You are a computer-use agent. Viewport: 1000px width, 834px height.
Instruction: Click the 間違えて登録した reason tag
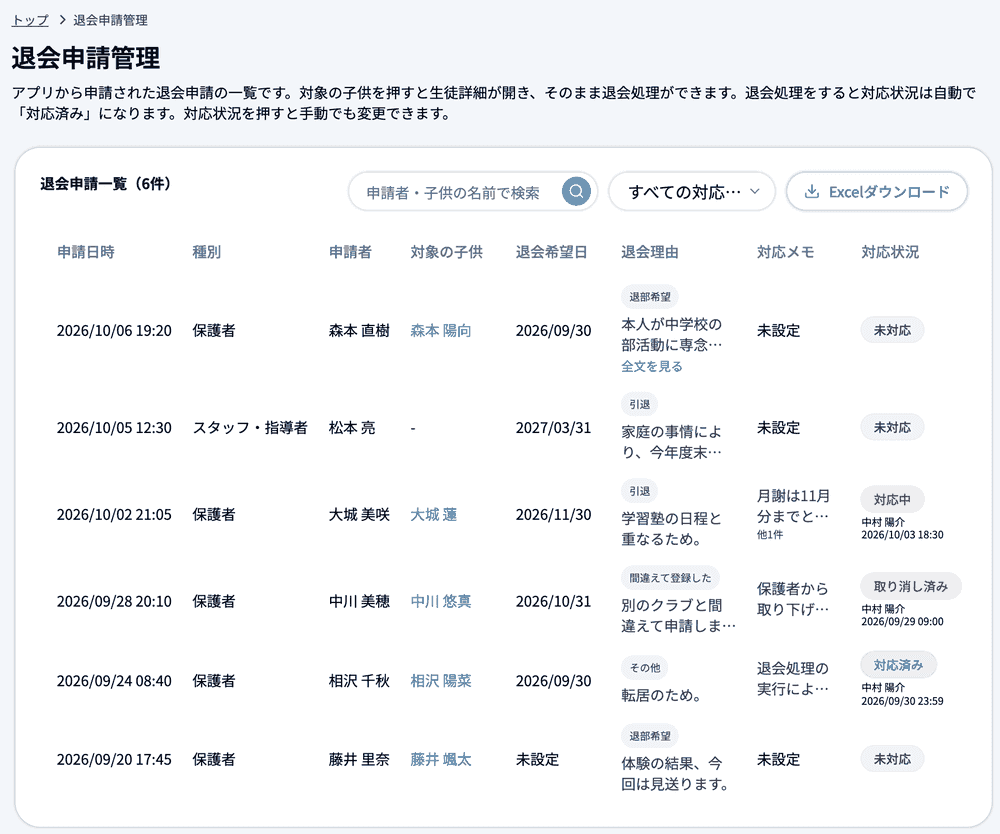(x=670, y=578)
